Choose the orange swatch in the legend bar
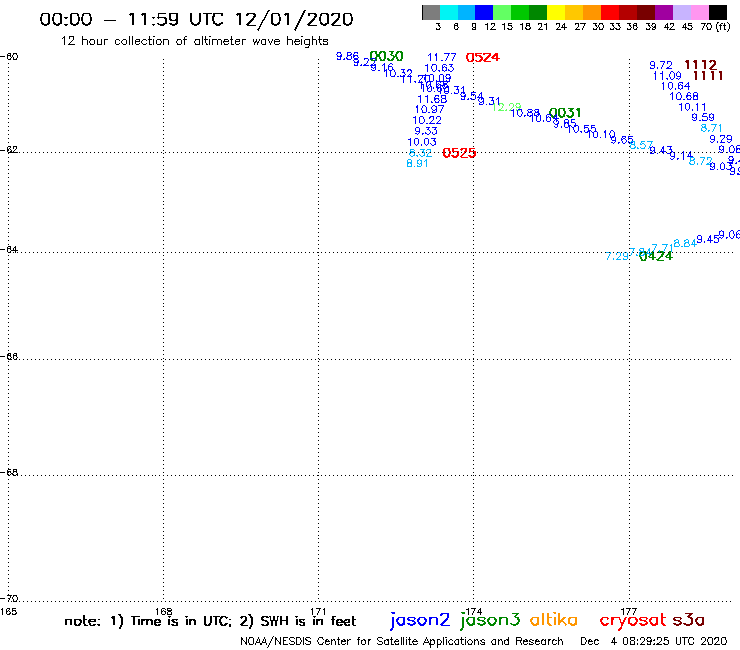 pos(592,12)
